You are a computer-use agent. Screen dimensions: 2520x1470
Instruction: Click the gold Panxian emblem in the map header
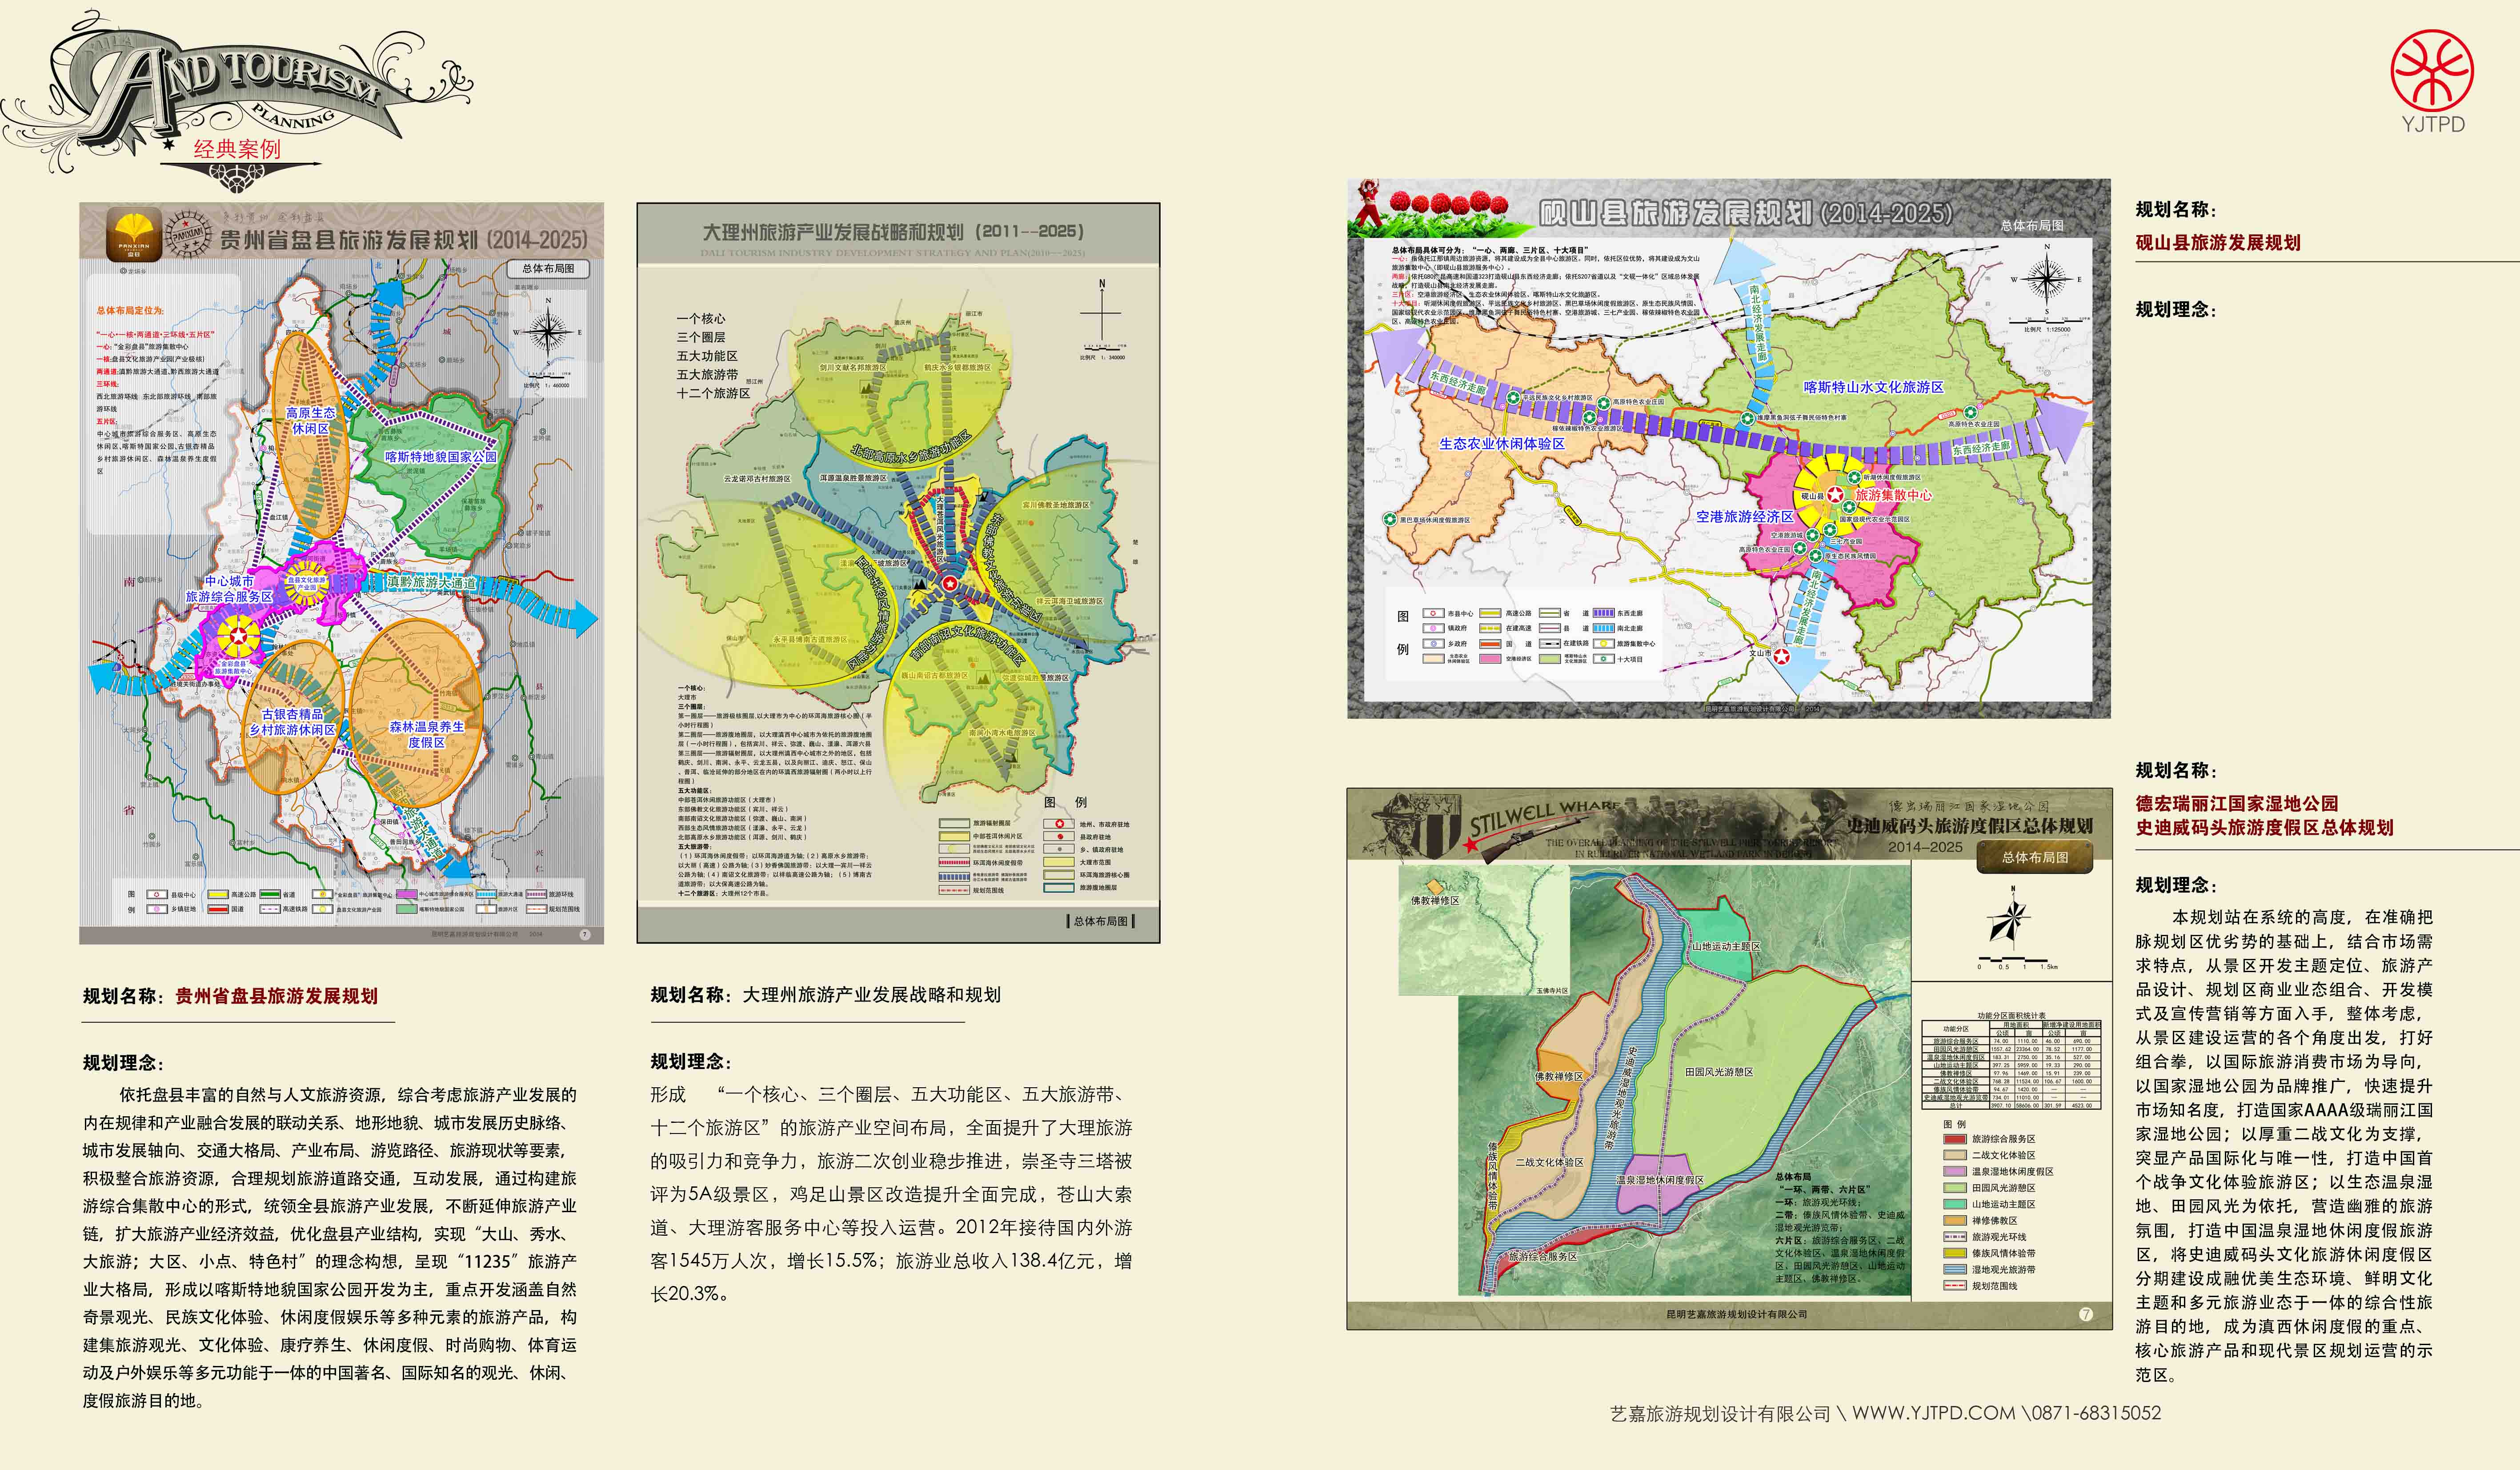(x=134, y=233)
